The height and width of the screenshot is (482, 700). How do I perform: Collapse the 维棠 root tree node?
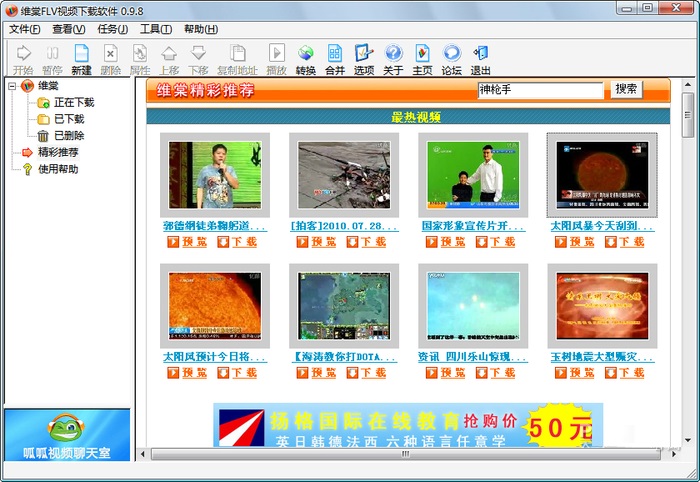11,86
